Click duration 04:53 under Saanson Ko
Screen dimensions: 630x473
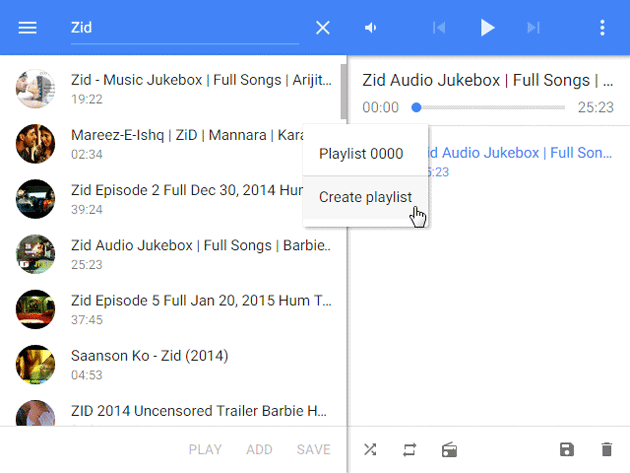click(x=87, y=375)
